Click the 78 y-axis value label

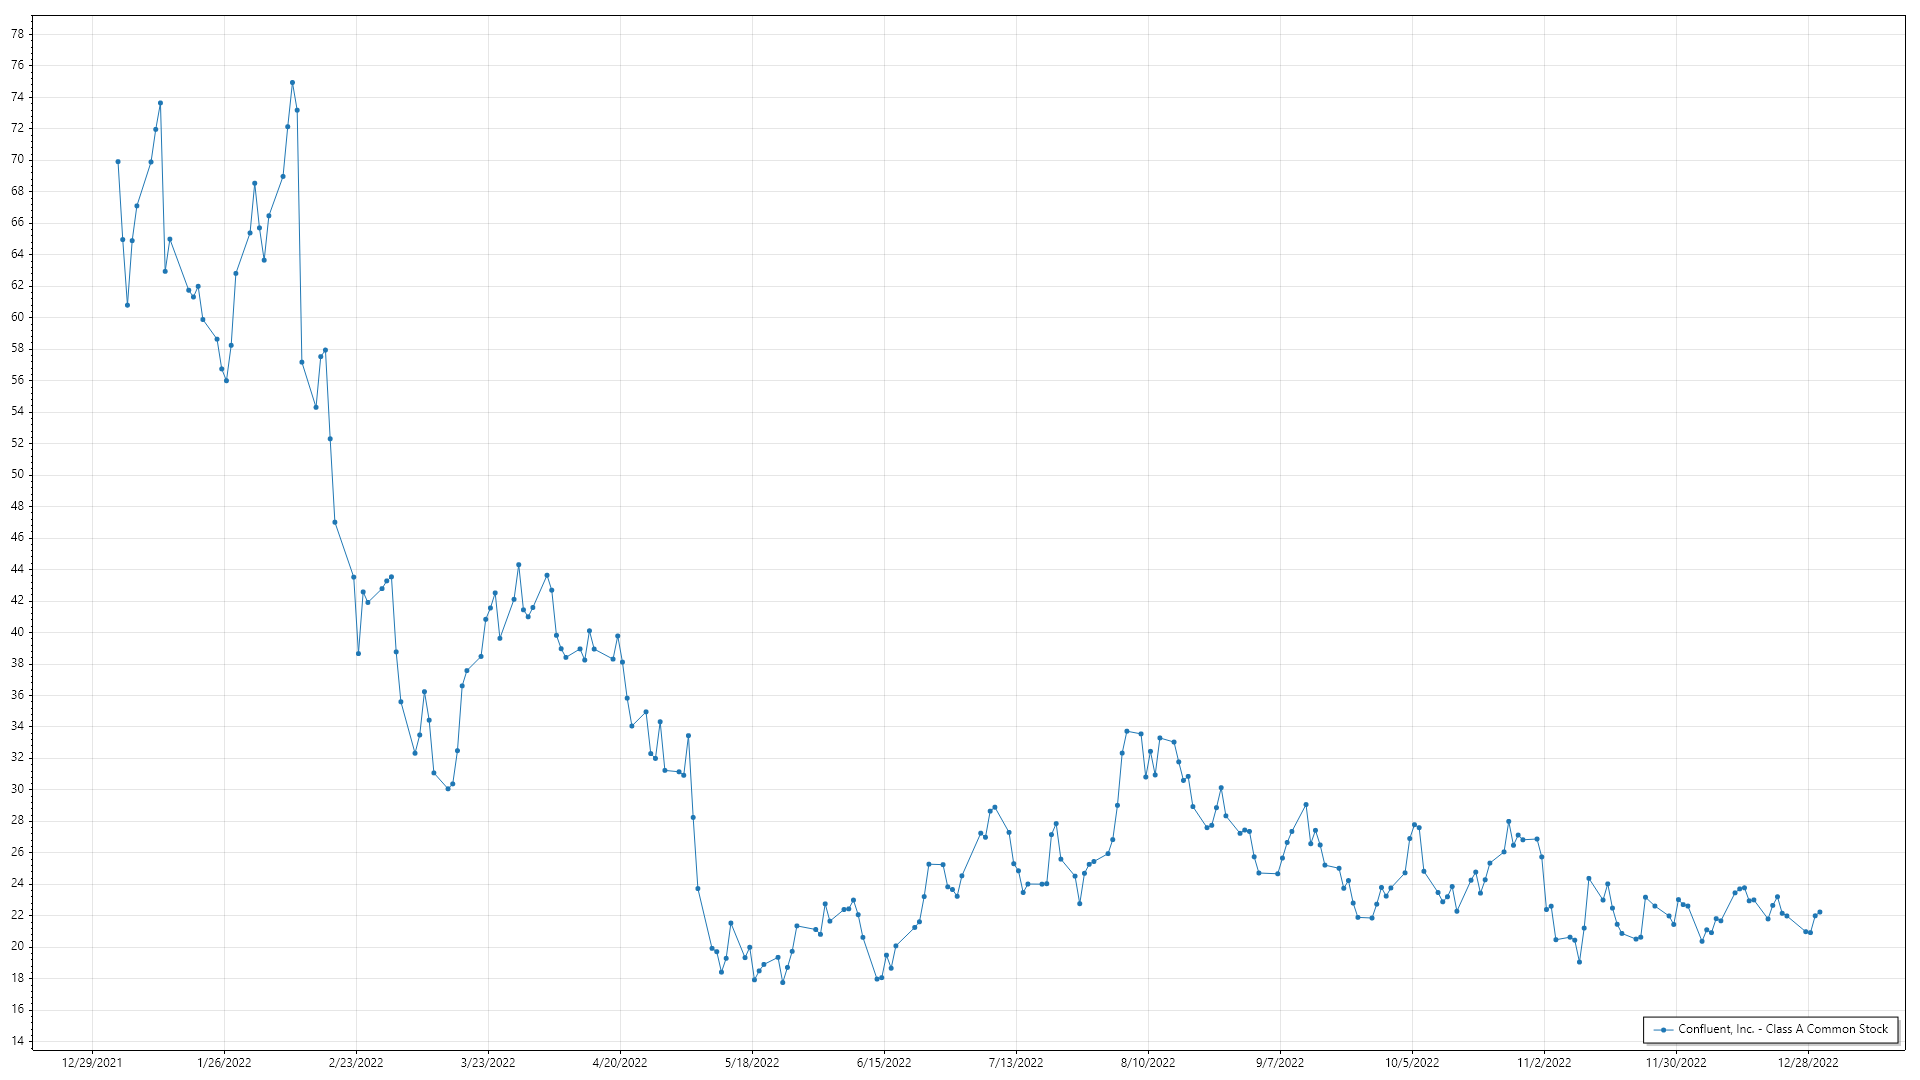17,34
